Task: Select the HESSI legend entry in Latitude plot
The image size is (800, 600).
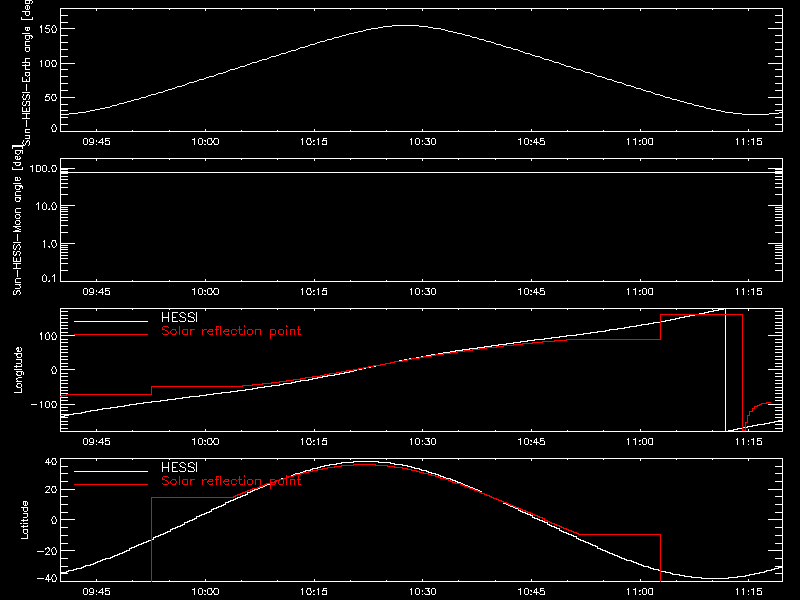Action: 179,467
